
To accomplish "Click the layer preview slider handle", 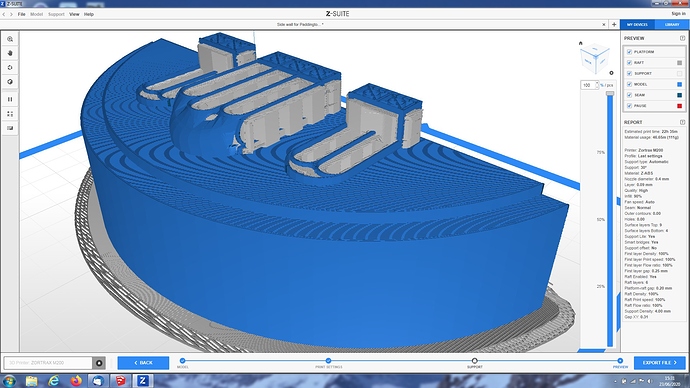I will click(610, 93).
